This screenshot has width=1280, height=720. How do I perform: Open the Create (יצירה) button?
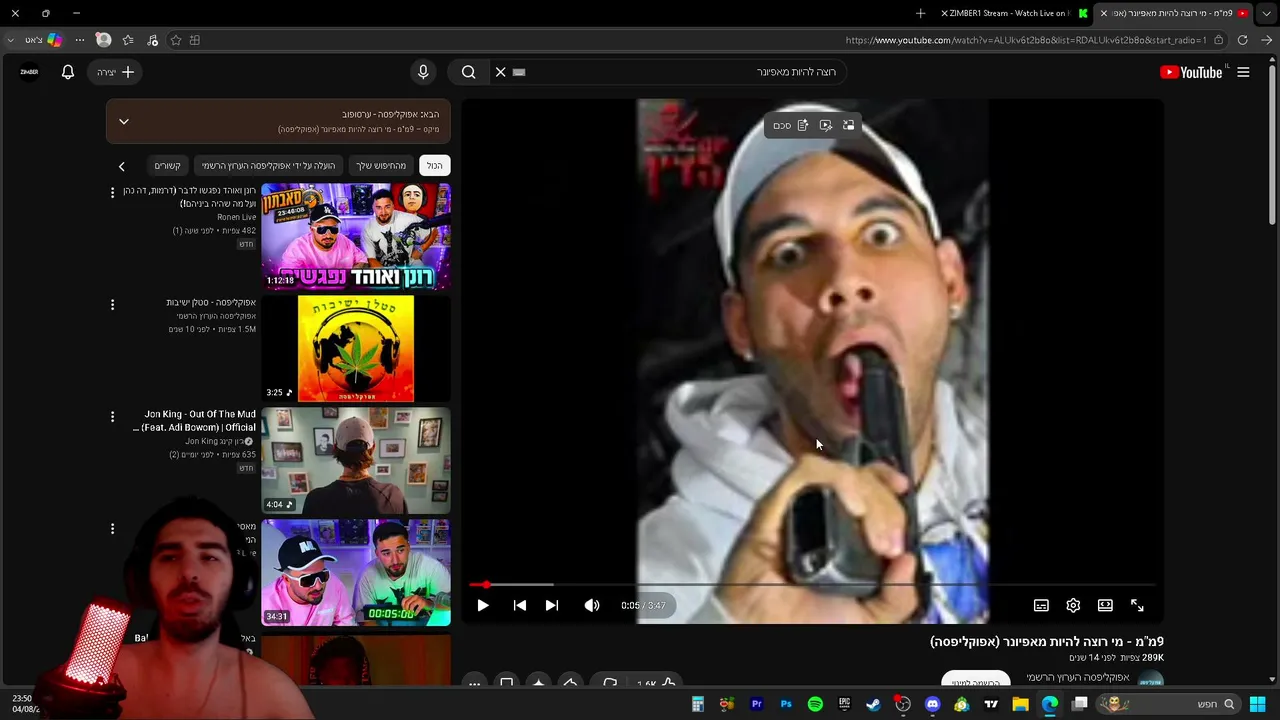click(x=115, y=72)
